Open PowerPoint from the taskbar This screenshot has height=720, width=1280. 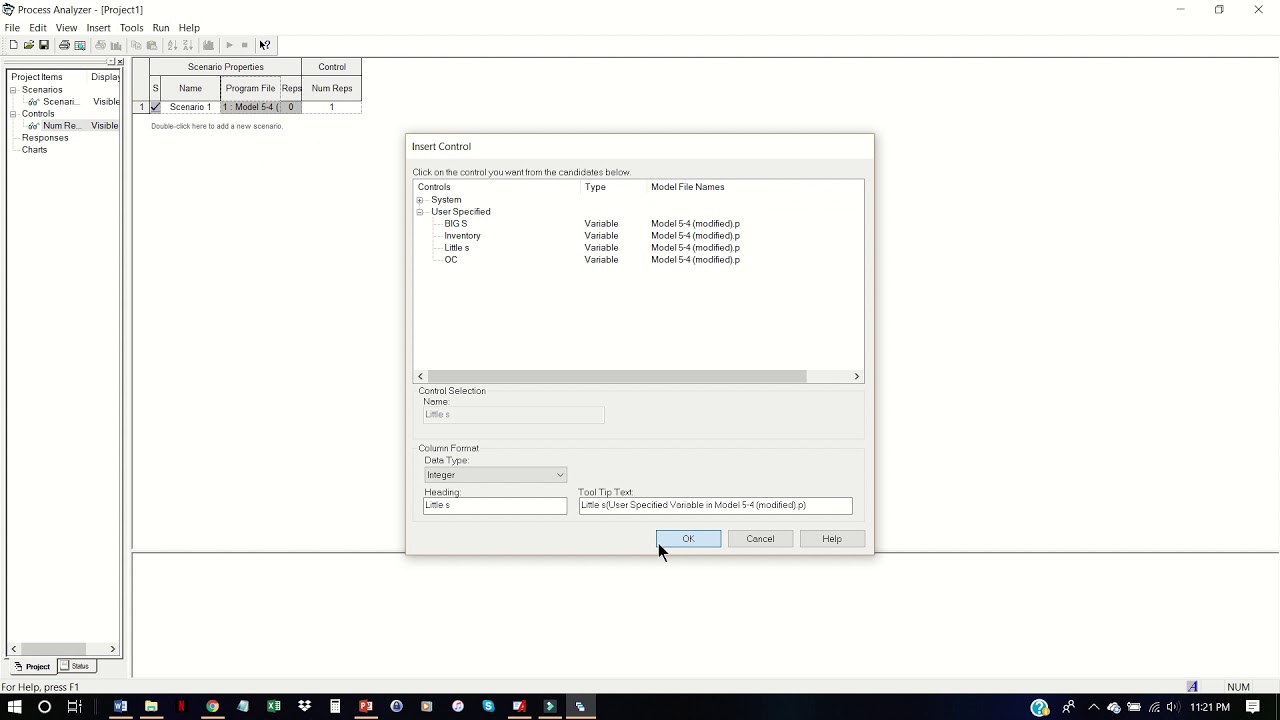coord(366,707)
